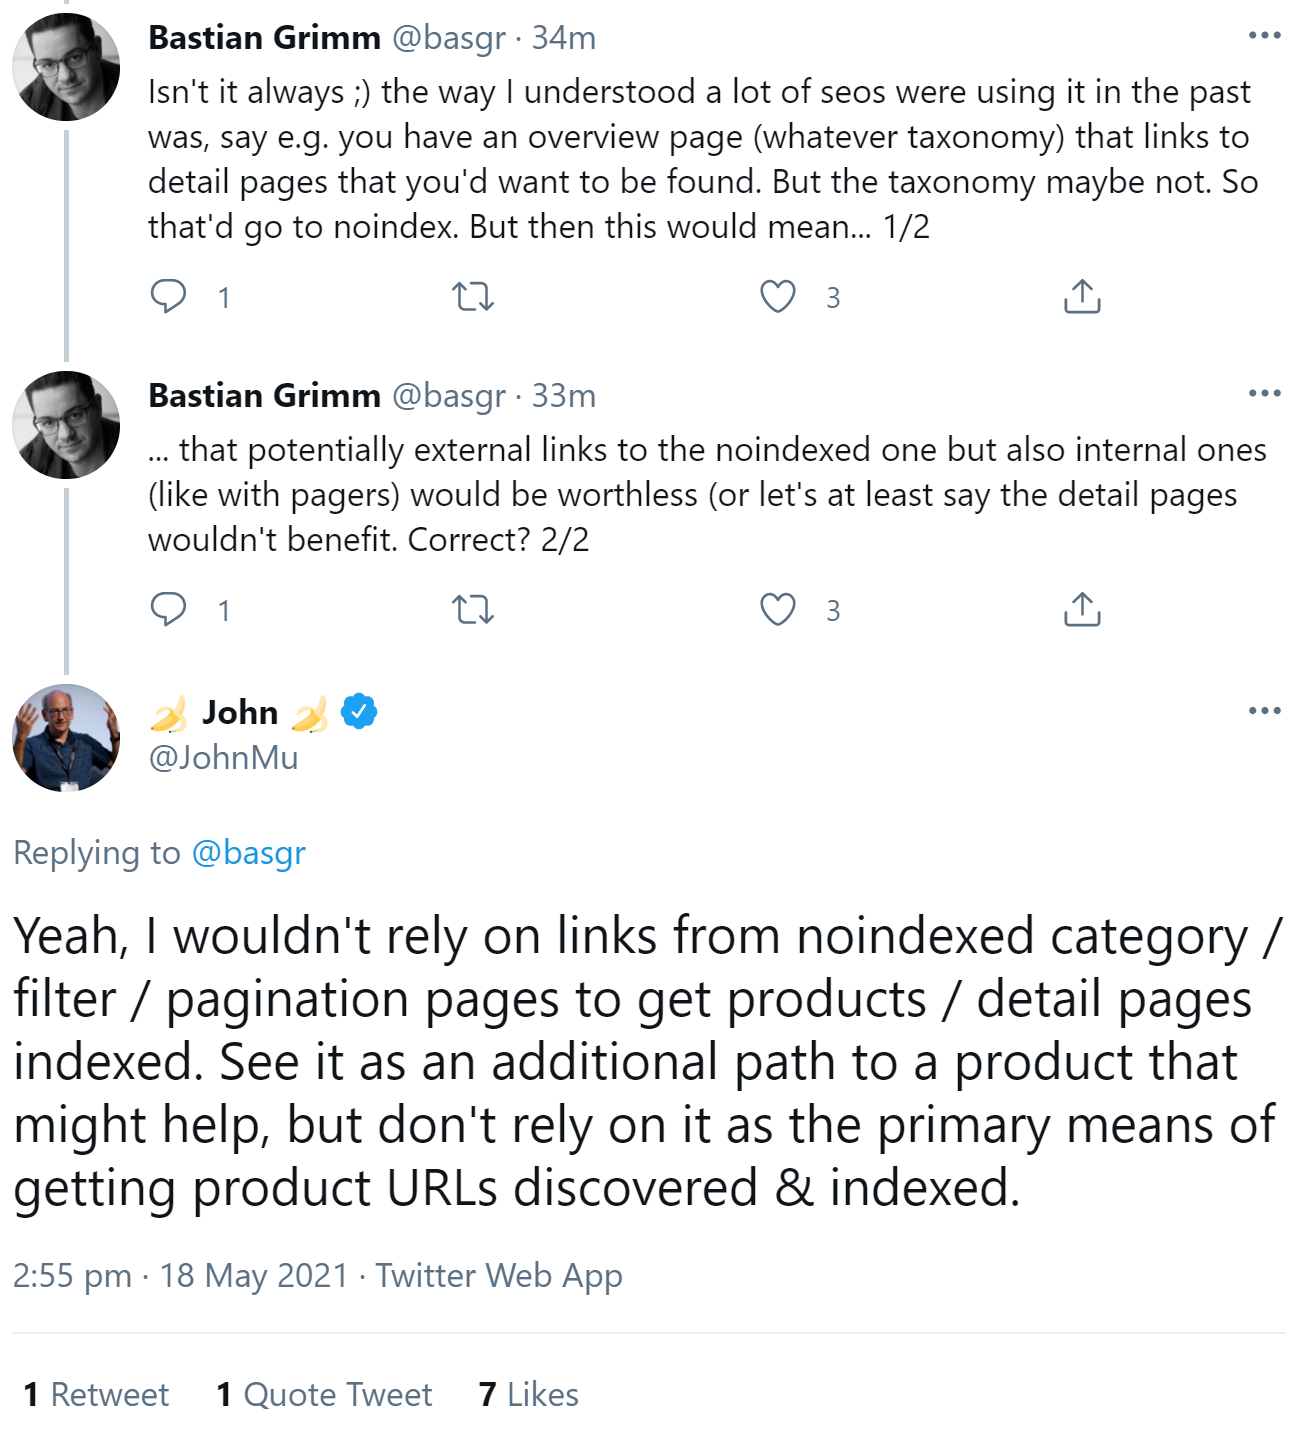Like the 2/2 tweet
Viewport: 1313px width, 1447px height.
778,610
